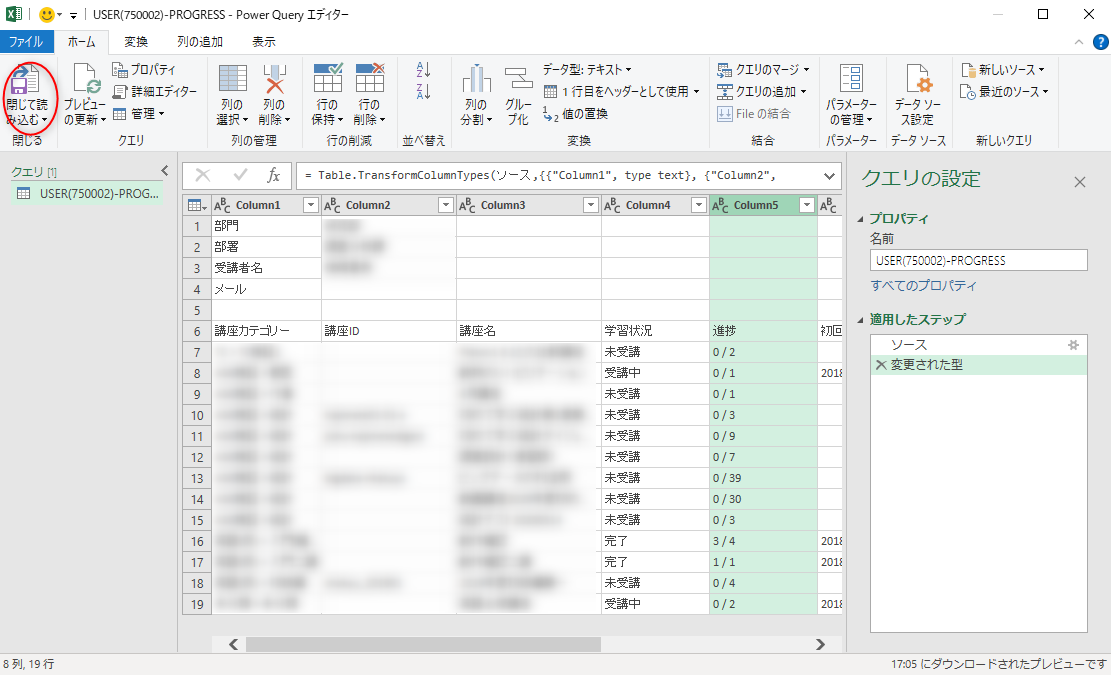Click the 行の保持 keep rows icon
Image resolution: width=1111 pixels, height=675 pixels.
[327, 79]
